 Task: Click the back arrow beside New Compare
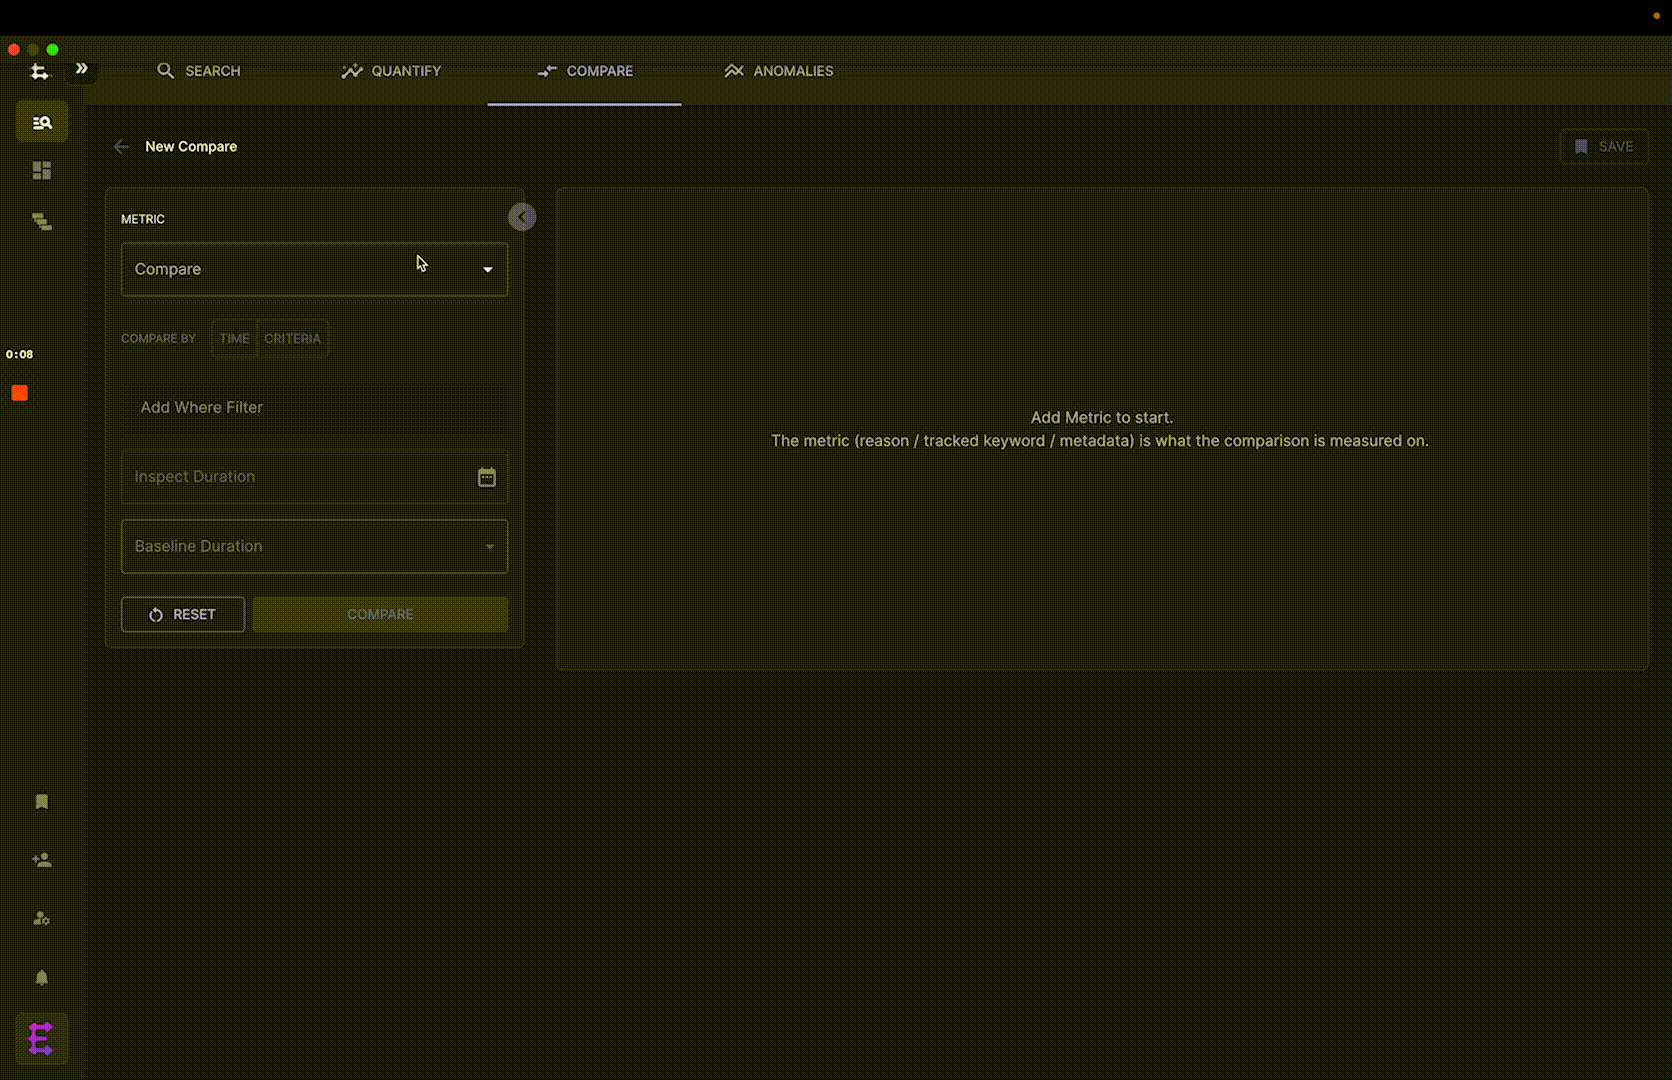point(121,147)
